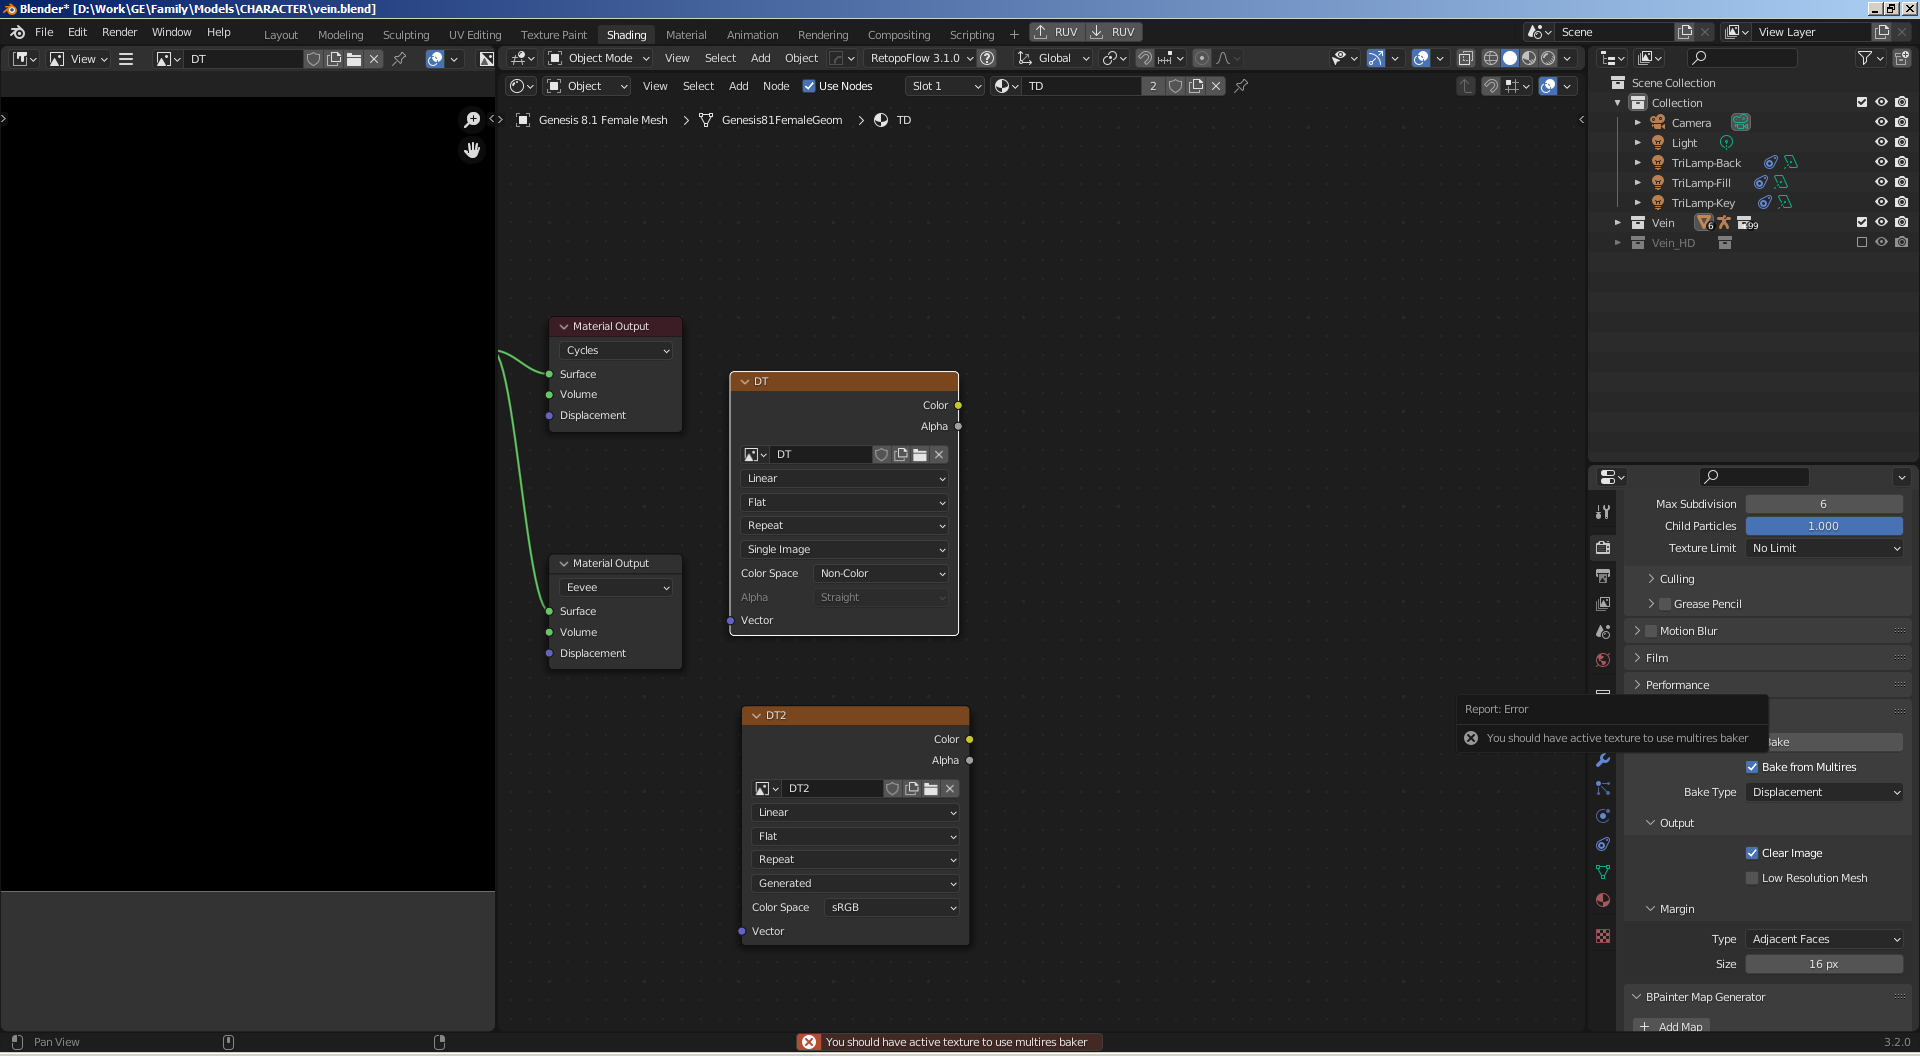
Task: Expand the Performance panel
Action: [x=1677, y=685]
